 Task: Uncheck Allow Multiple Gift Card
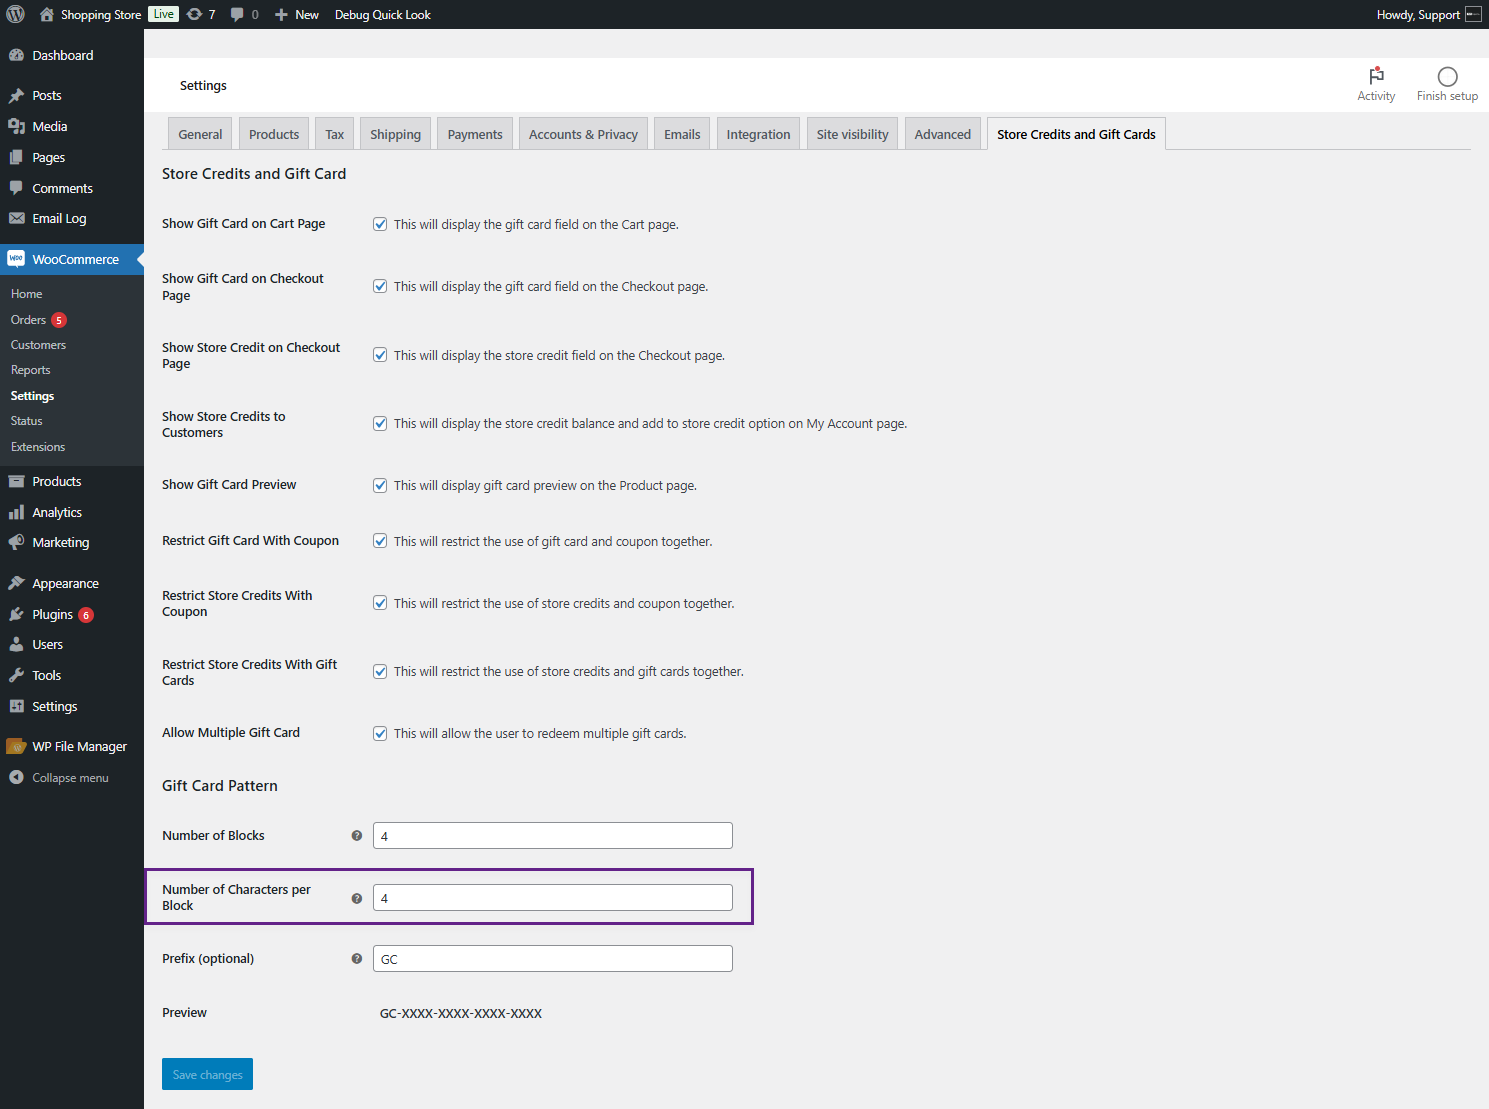pyautogui.click(x=380, y=733)
